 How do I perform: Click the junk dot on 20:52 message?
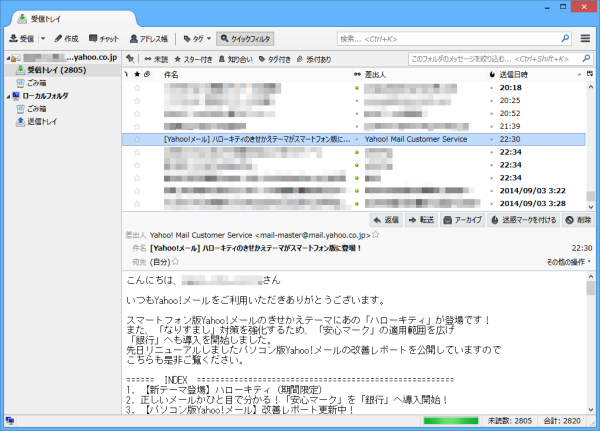[x=491, y=114]
